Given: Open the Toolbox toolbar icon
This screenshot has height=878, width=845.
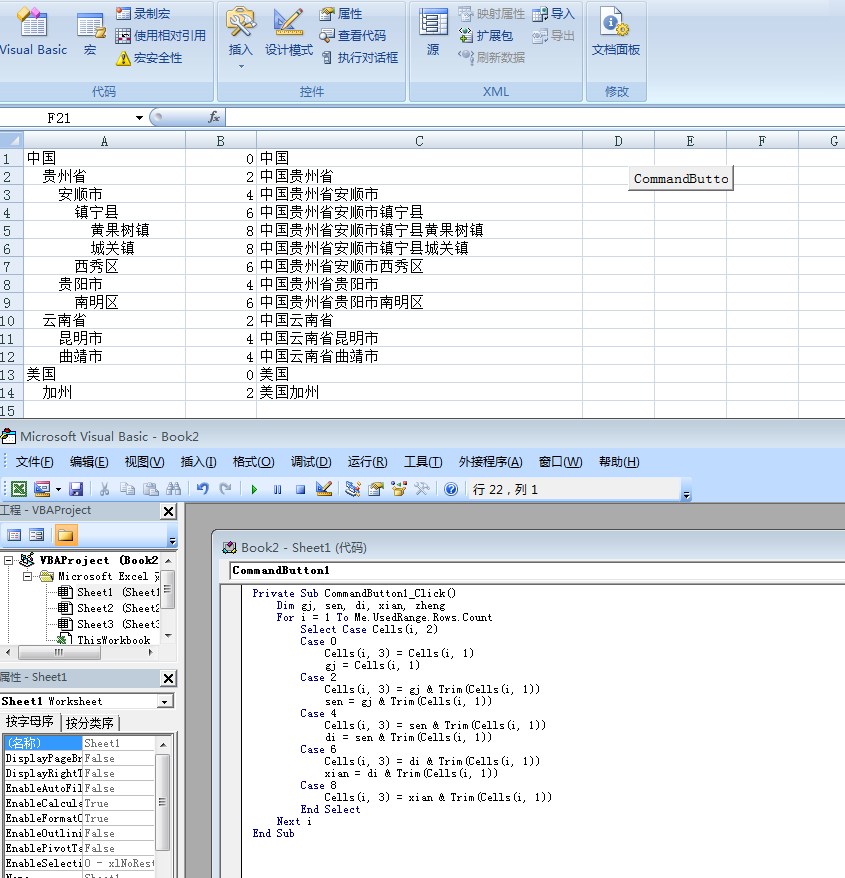Looking at the screenshot, I should coord(422,489).
